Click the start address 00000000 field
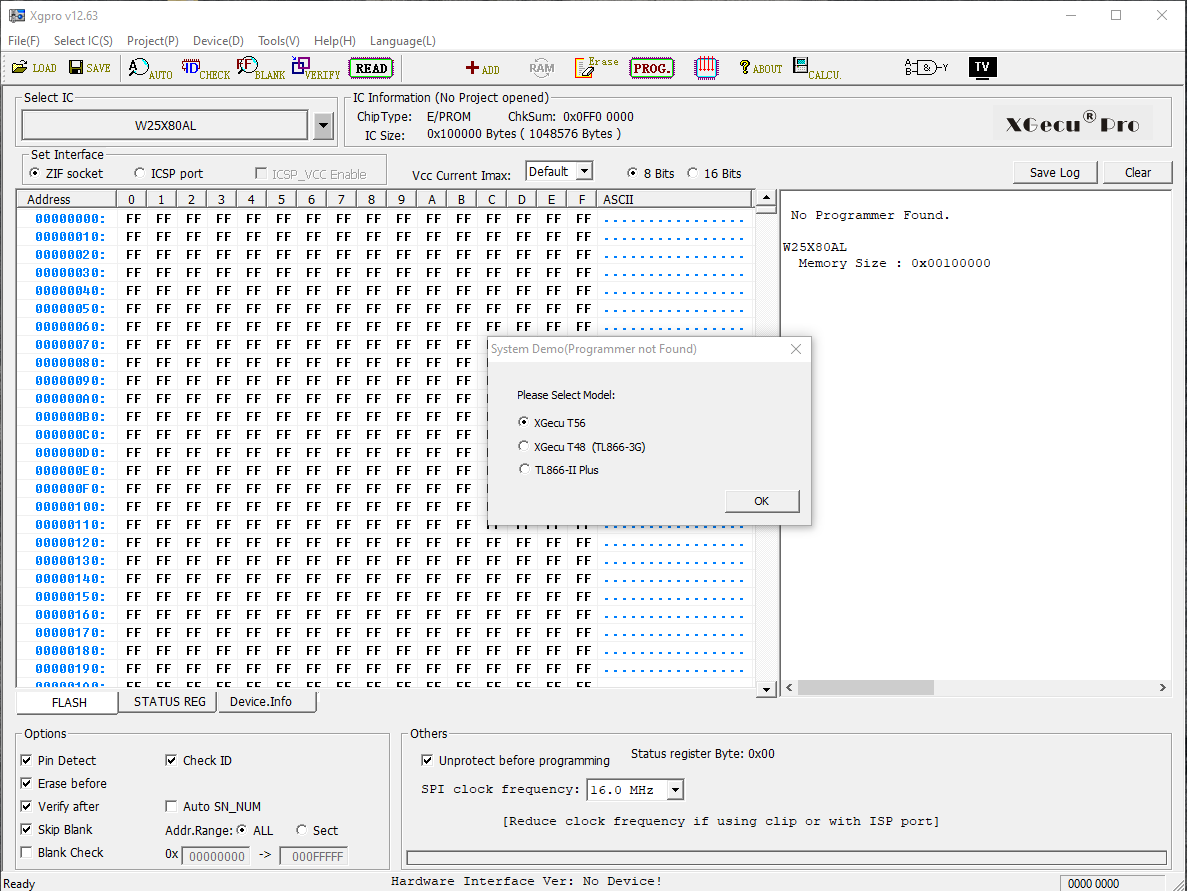Screen dimensions: 1187x891 tap(216, 856)
